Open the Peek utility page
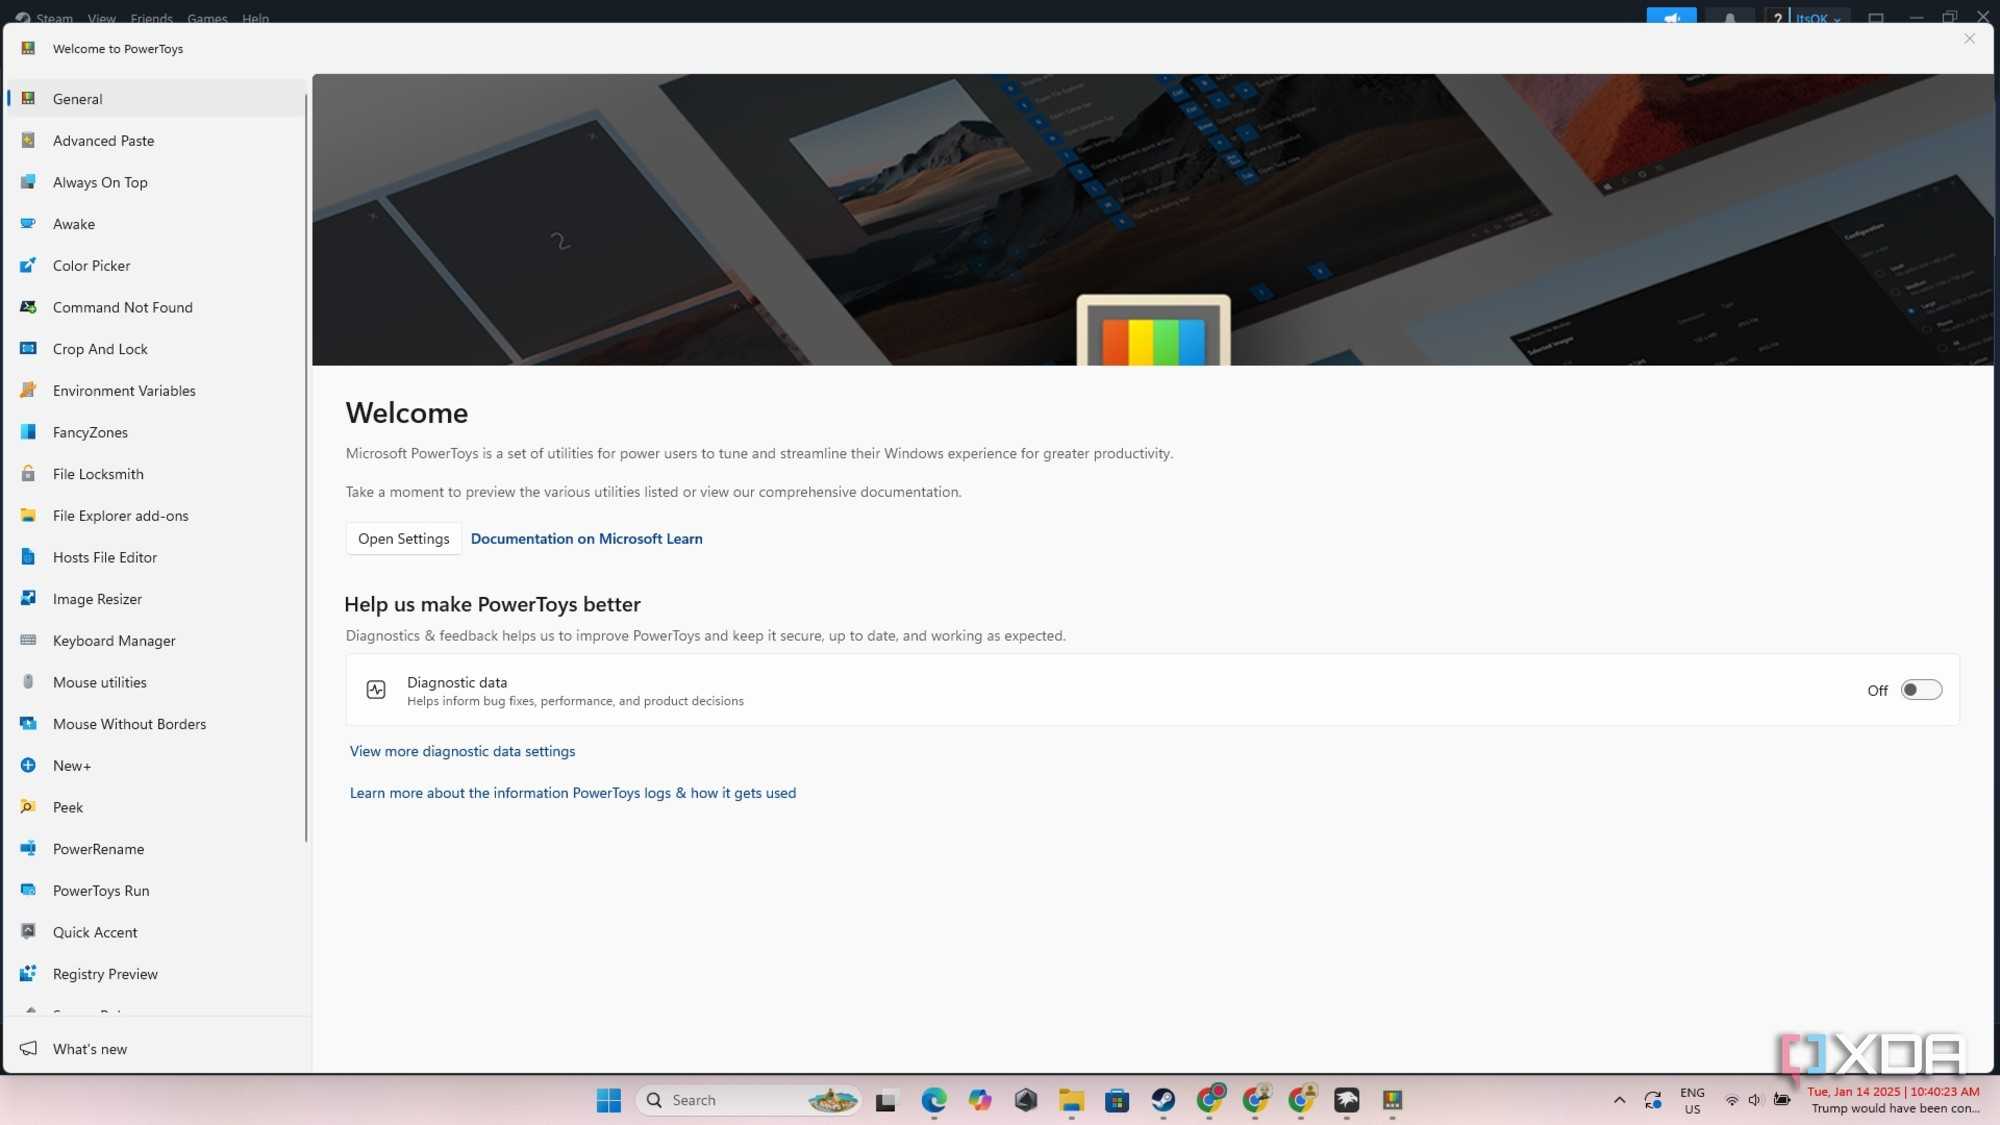Viewport: 2000px width, 1125px height. pos(155,807)
